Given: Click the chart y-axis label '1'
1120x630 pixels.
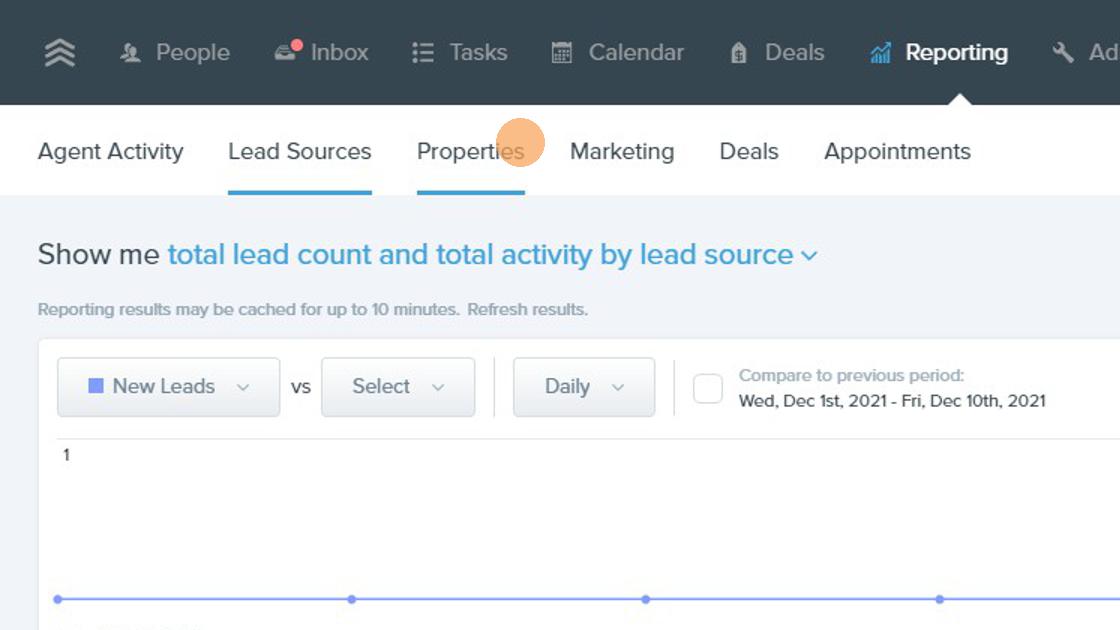Looking at the screenshot, I should click(x=66, y=455).
